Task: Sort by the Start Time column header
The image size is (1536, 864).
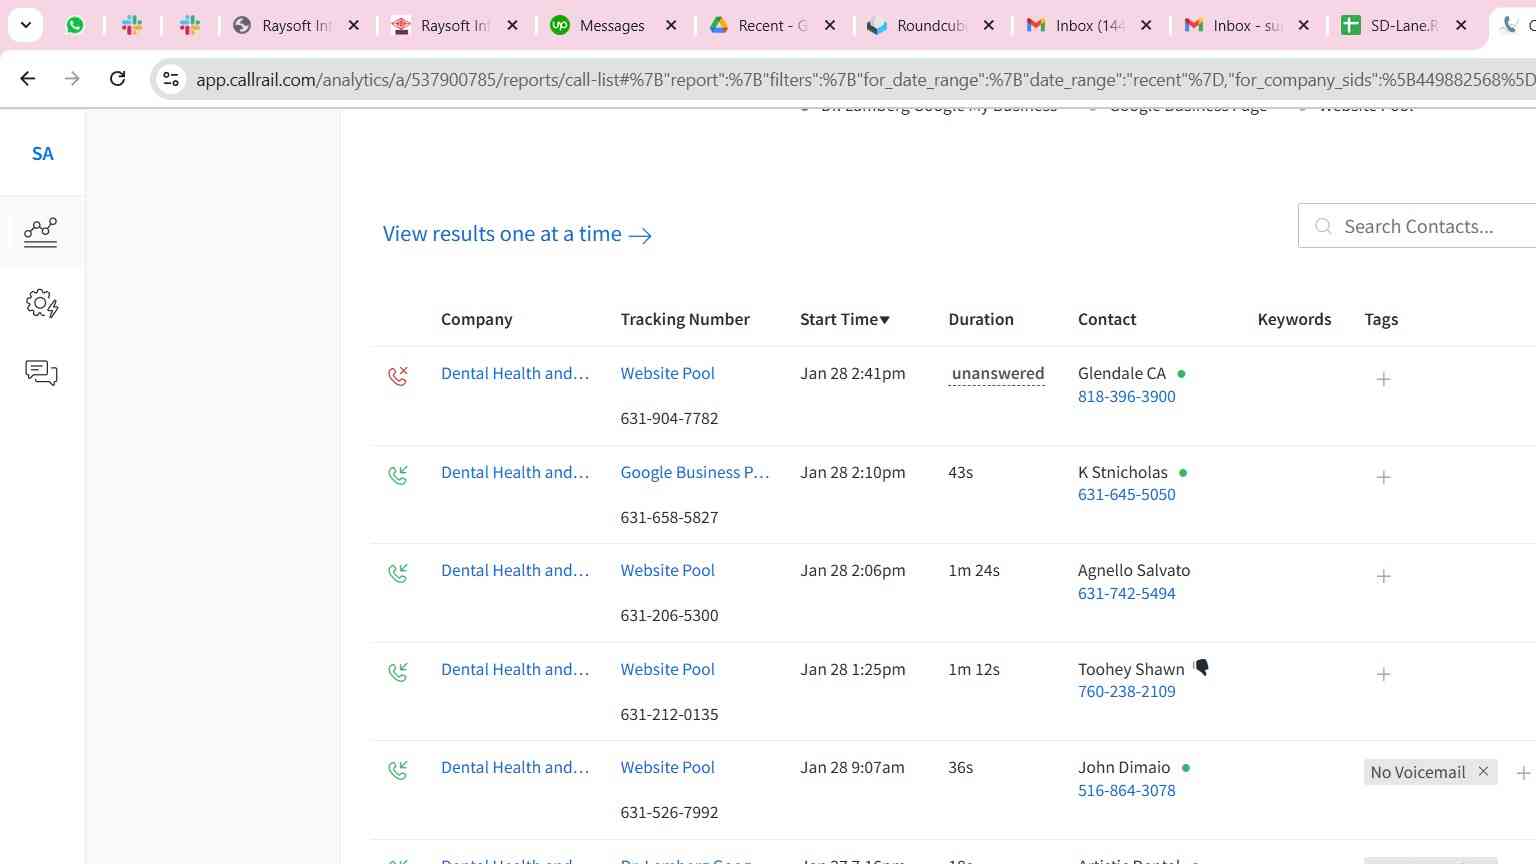Action: point(845,319)
